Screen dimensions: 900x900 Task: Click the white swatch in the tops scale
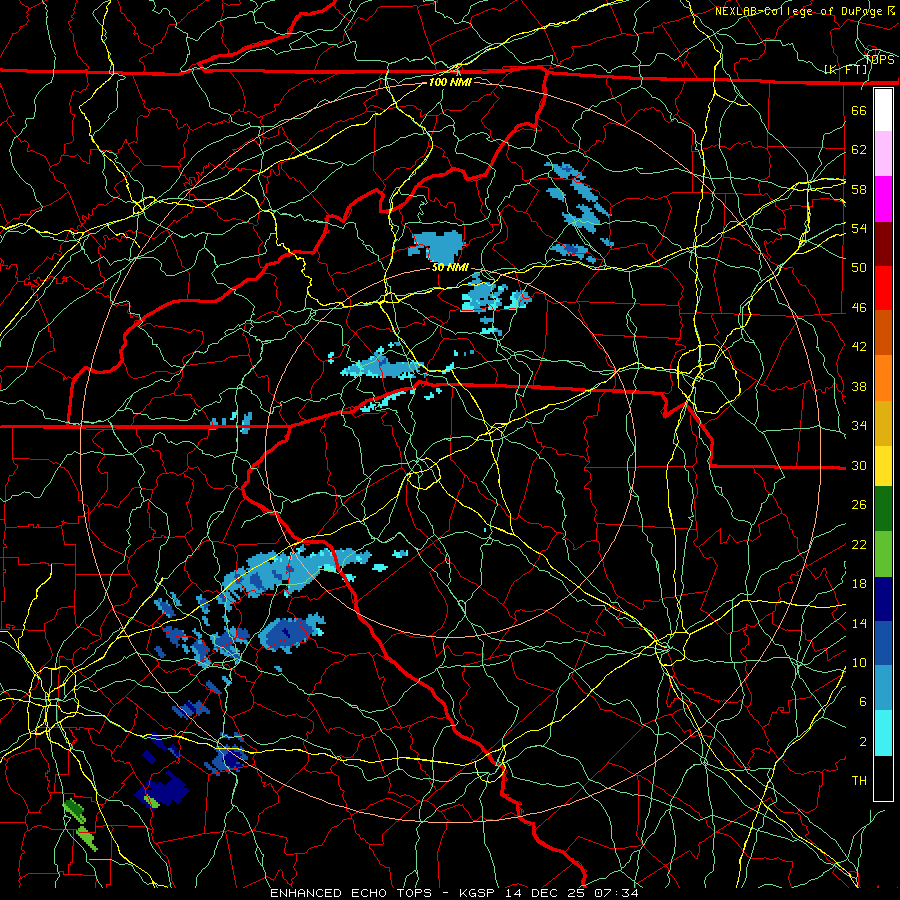pyautogui.click(x=883, y=110)
